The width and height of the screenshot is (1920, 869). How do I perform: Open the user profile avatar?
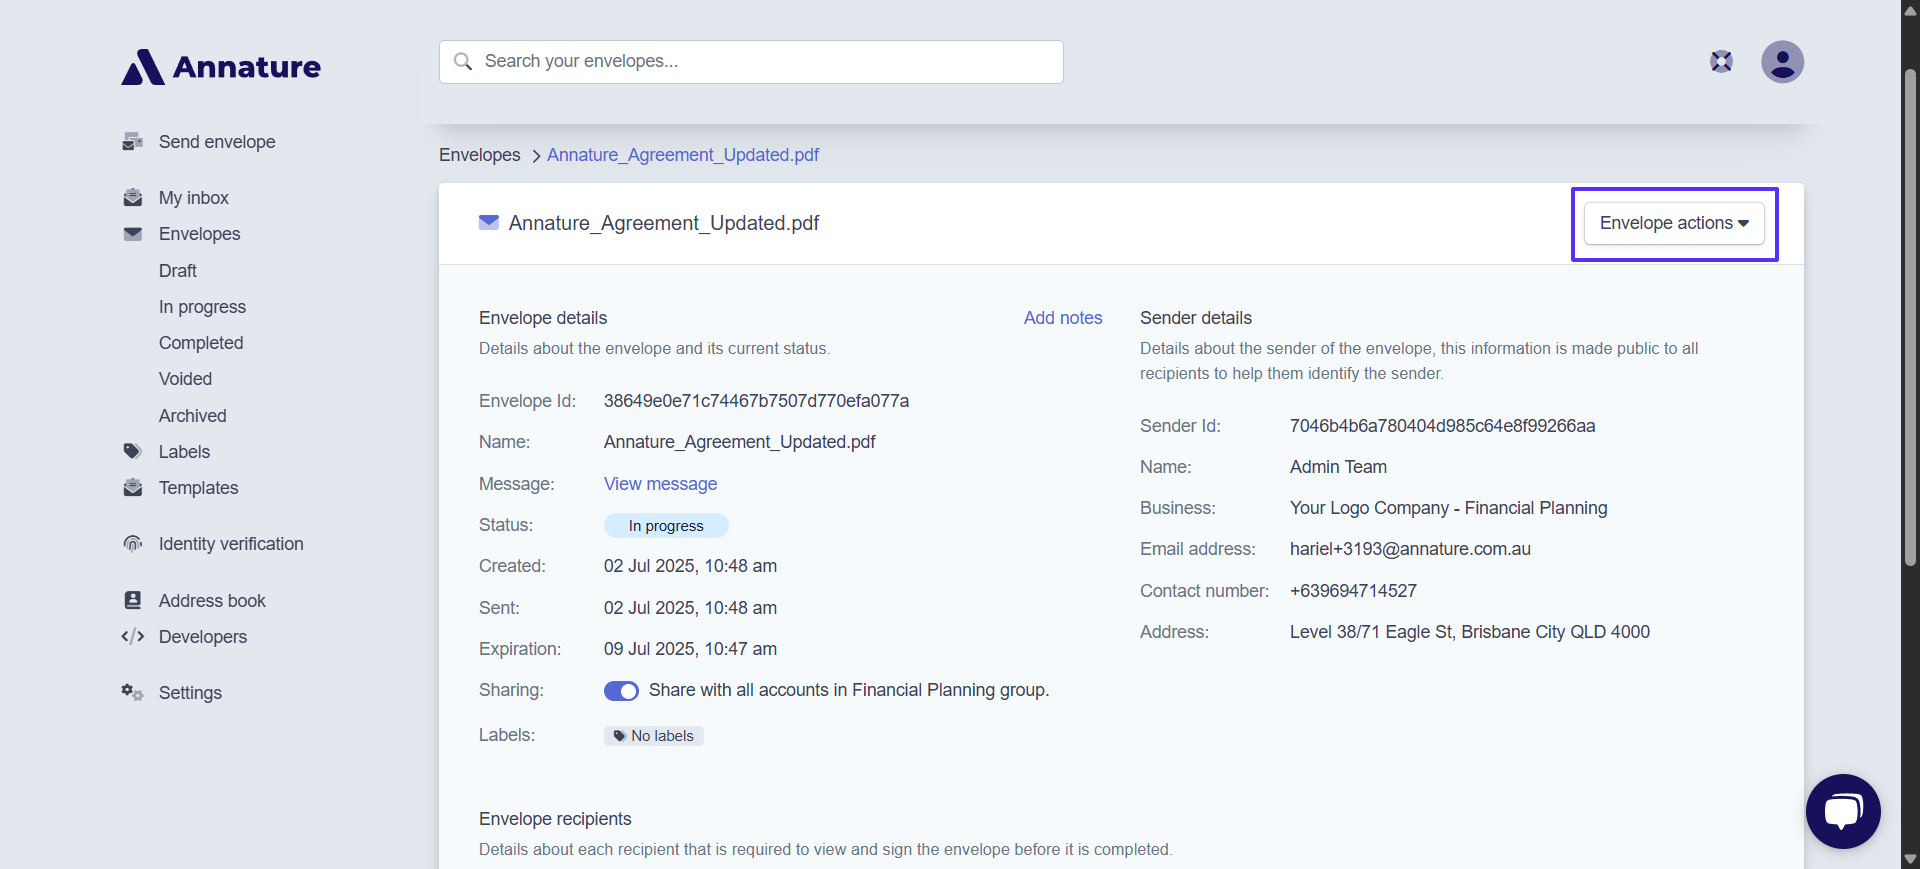1782,62
